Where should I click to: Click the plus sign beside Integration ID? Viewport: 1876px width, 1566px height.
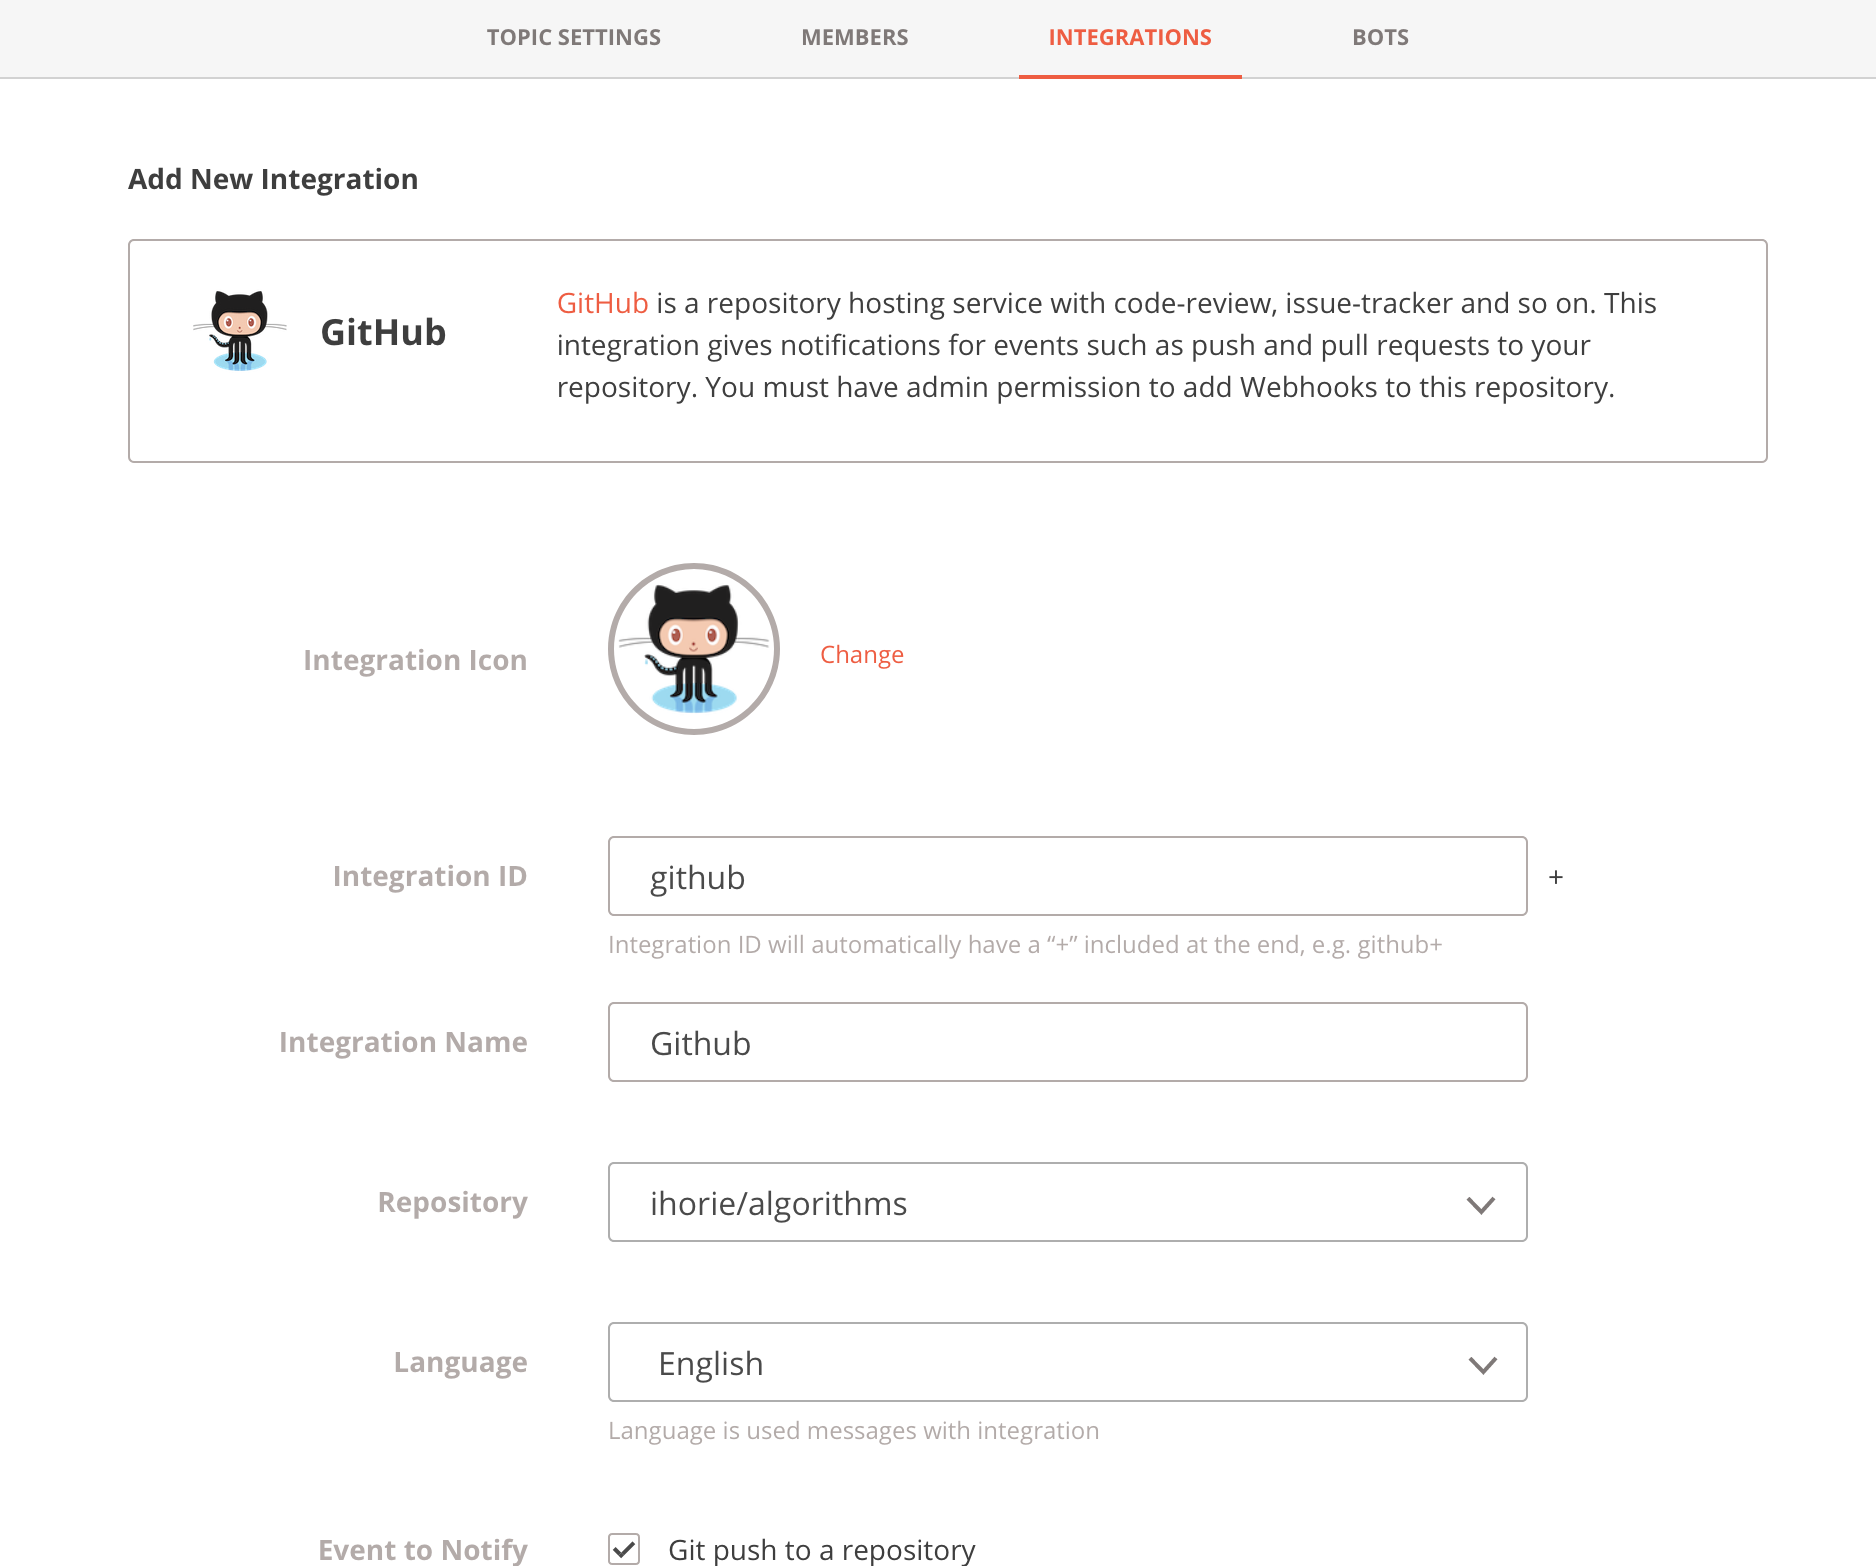tap(1556, 877)
